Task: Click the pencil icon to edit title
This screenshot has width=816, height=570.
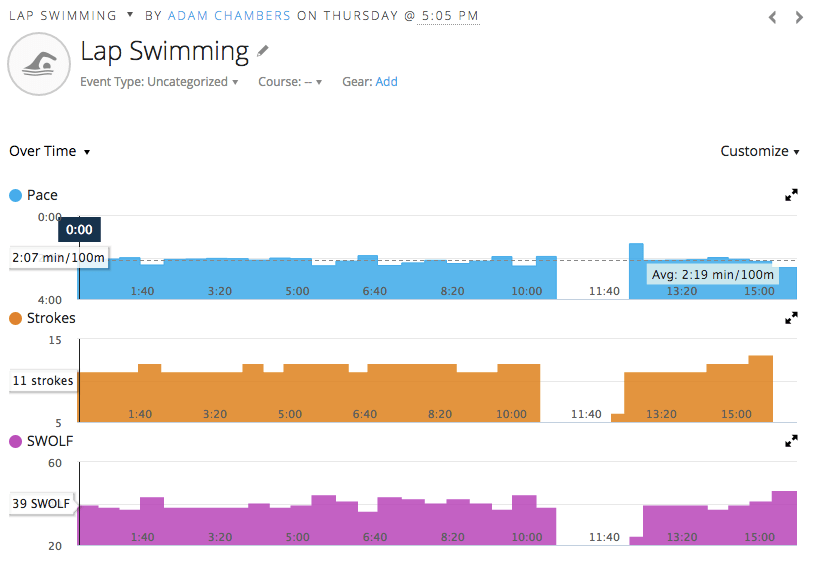Action: click(263, 51)
